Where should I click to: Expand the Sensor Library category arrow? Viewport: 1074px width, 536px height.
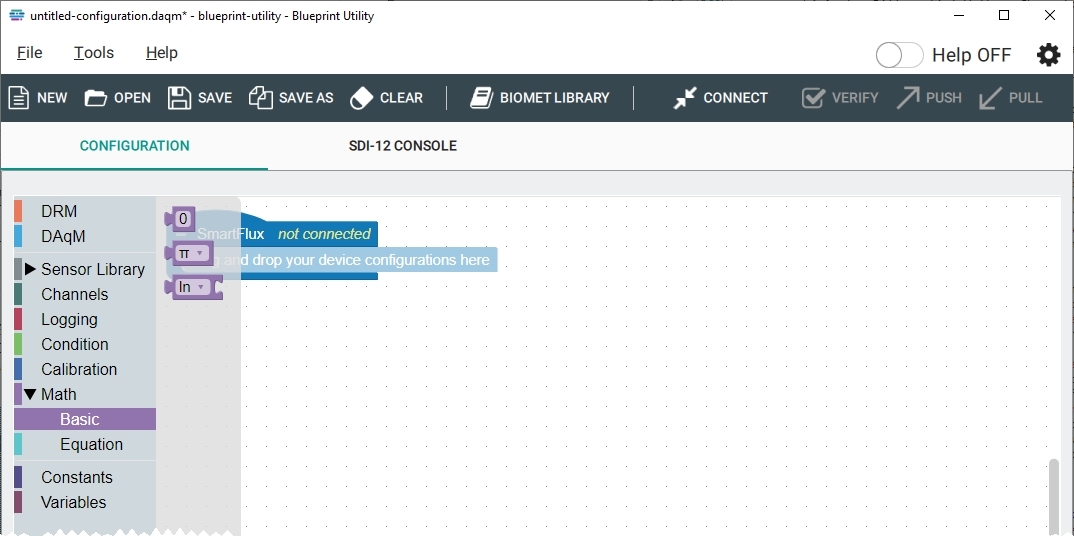pyautogui.click(x=30, y=269)
